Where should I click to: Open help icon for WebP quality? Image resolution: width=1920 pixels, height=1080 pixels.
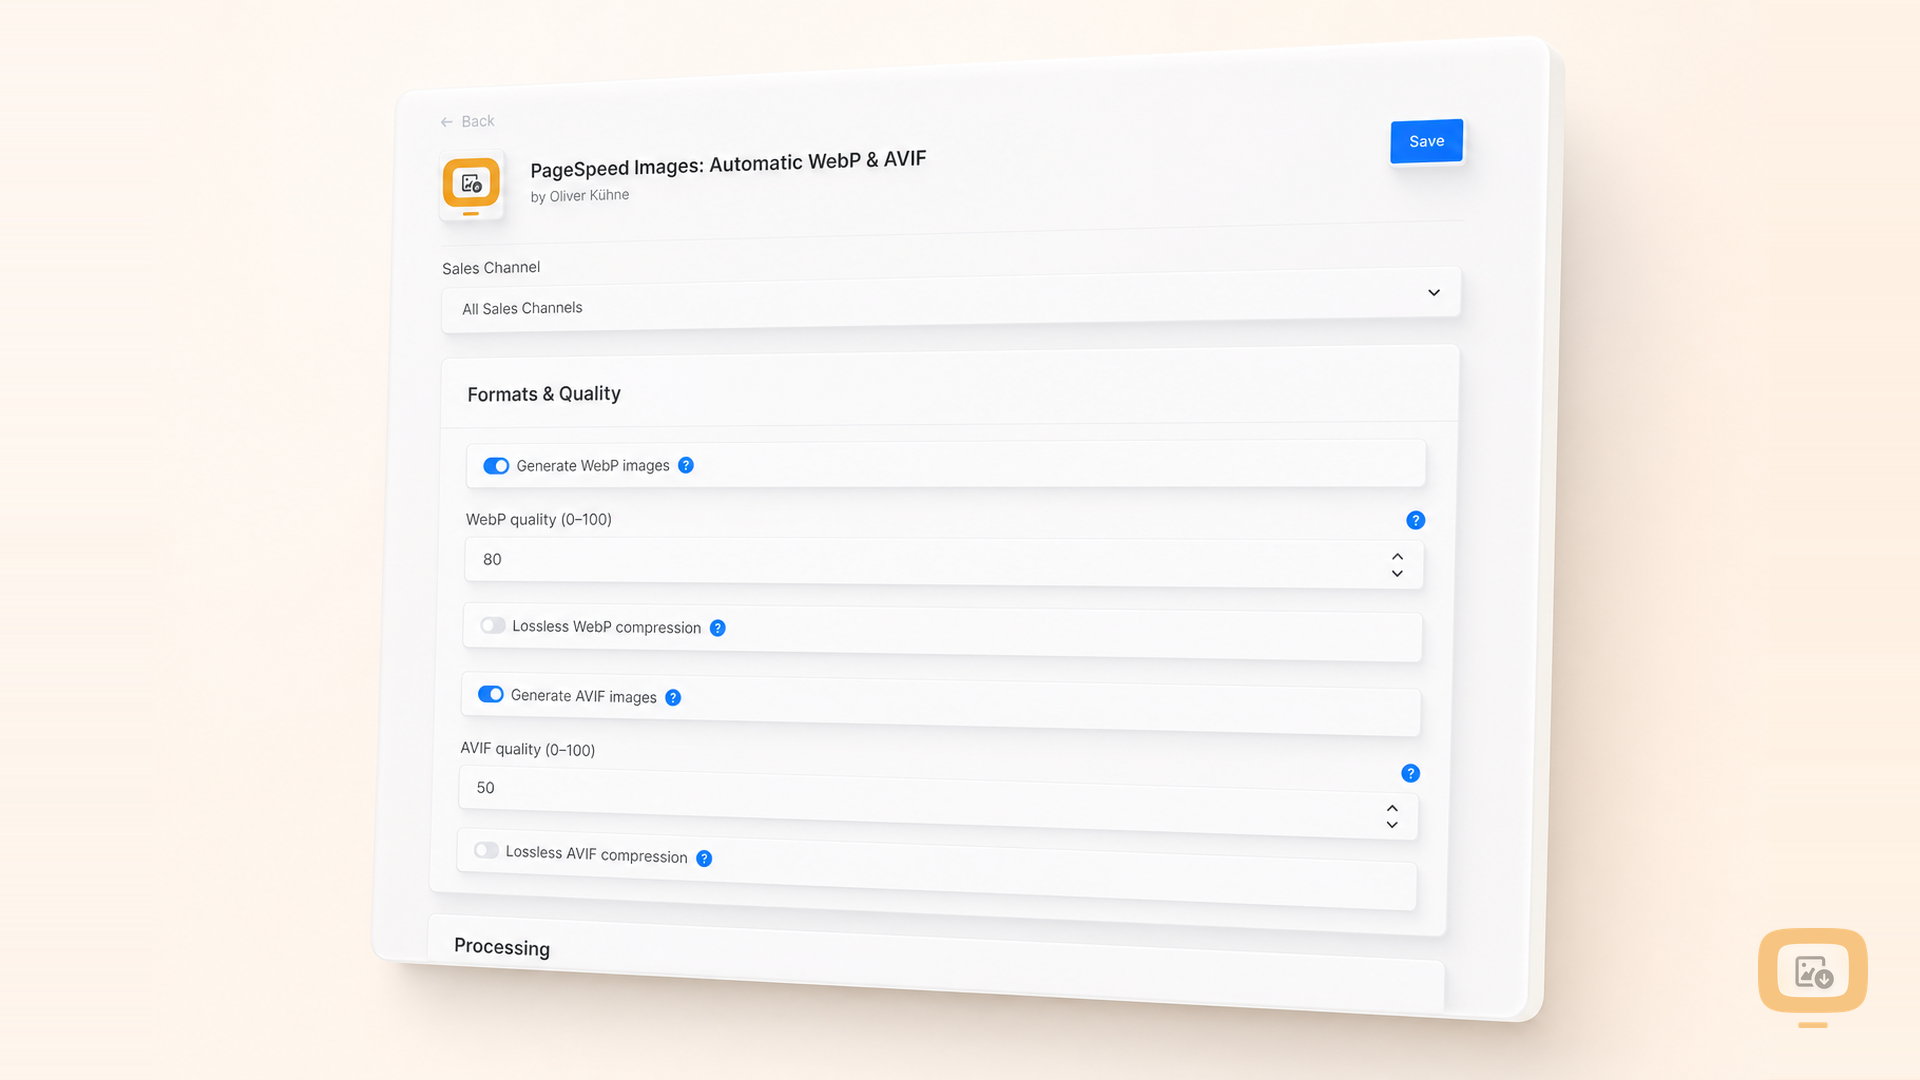pos(1415,520)
